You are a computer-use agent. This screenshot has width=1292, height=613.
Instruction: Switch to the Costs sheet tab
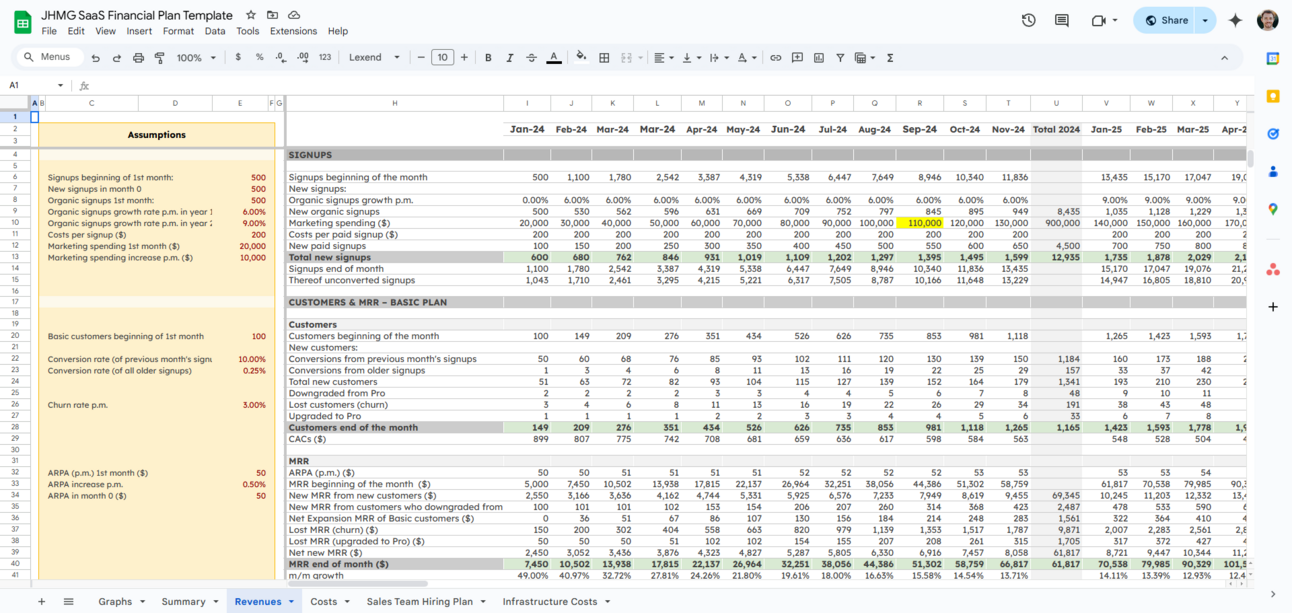pos(323,602)
